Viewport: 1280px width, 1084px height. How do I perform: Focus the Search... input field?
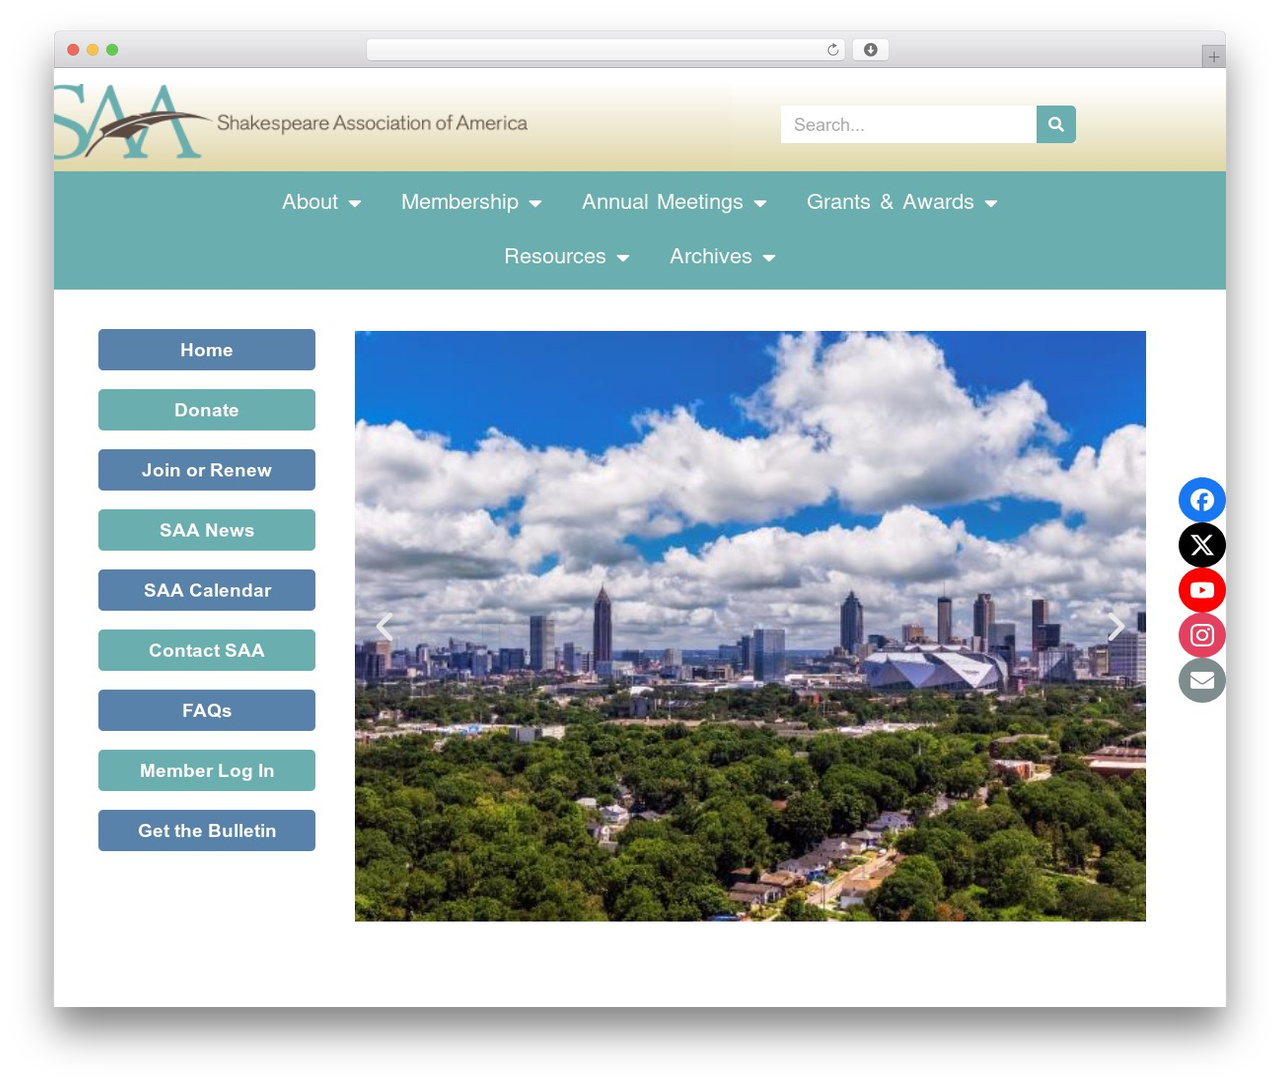click(x=908, y=124)
